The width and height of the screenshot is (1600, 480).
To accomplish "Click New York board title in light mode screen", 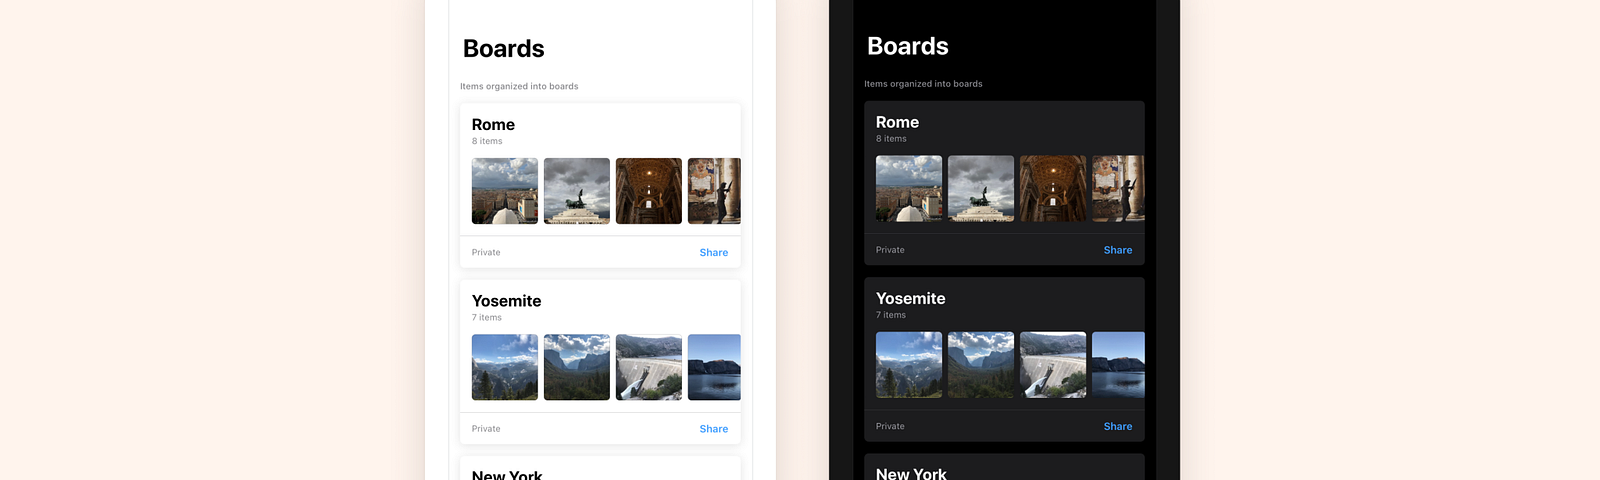I will coord(507,475).
